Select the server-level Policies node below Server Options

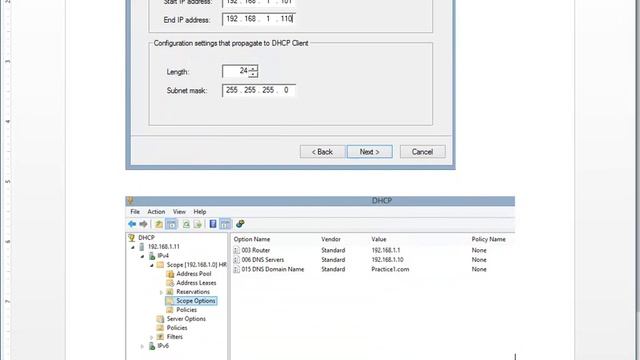(x=177, y=328)
